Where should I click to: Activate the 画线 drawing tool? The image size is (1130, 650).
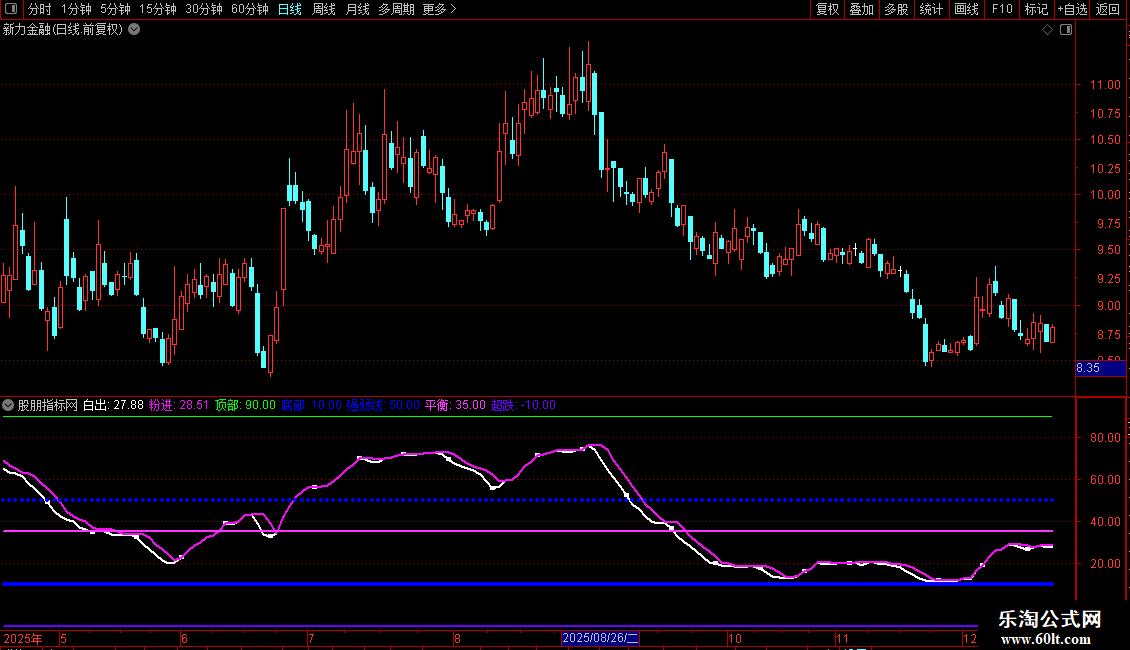[x=966, y=9]
